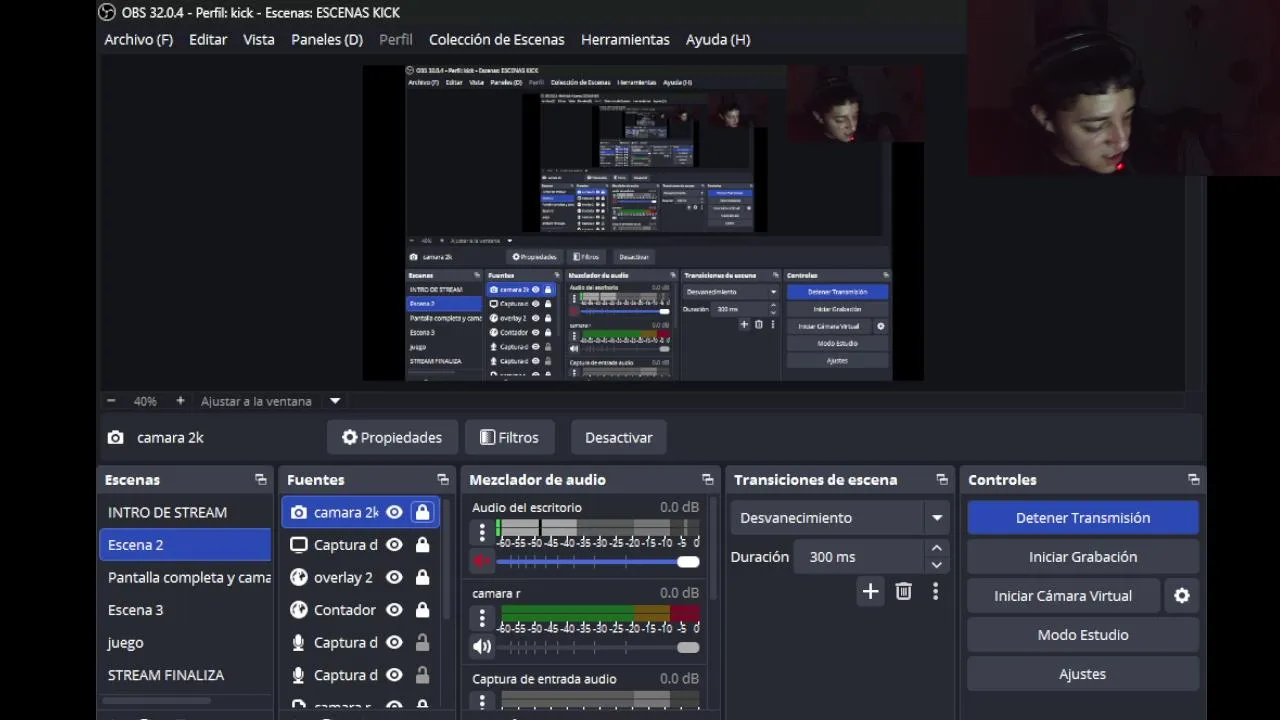
Task: Toggle lock on Contador source
Action: [x=422, y=610]
